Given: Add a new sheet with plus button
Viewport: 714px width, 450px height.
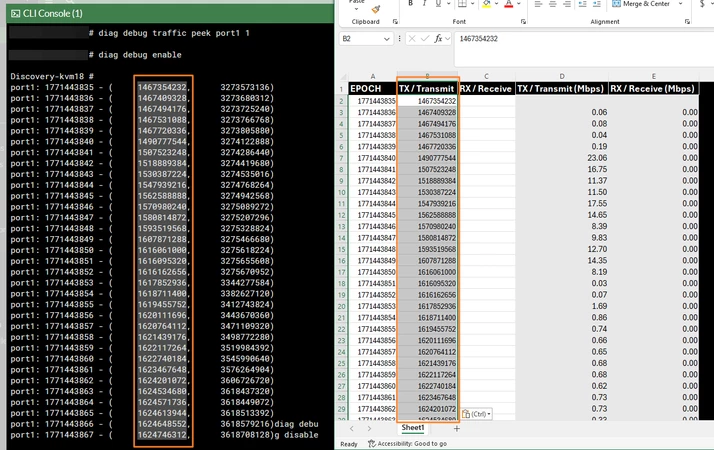Looking at the screenshot, I should click(x=457, y=428).
